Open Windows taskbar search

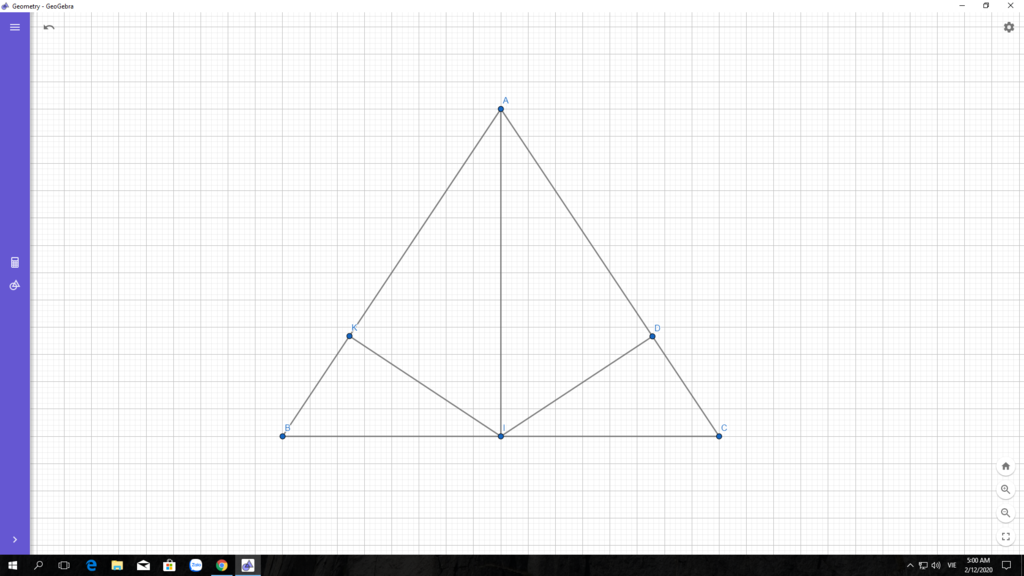point(39,566)
